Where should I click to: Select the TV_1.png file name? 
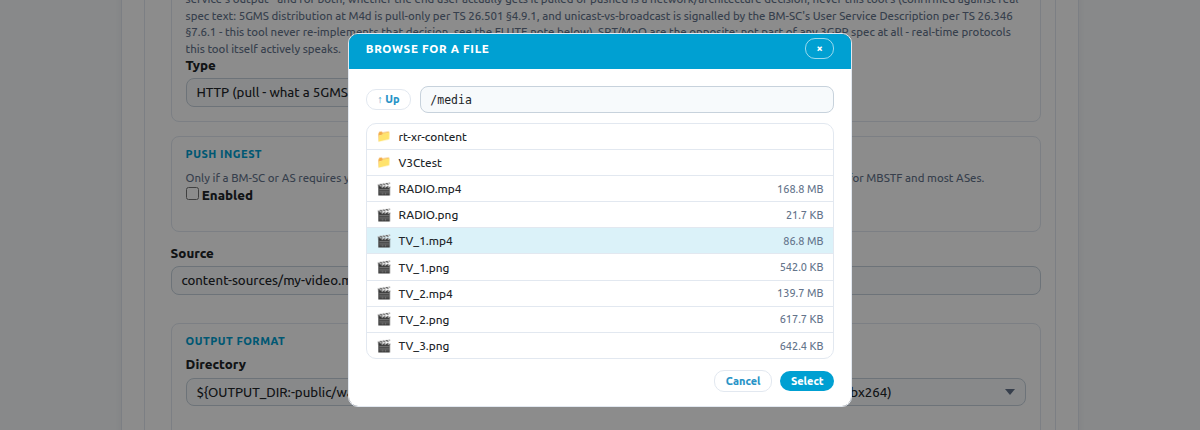point(424,267)
